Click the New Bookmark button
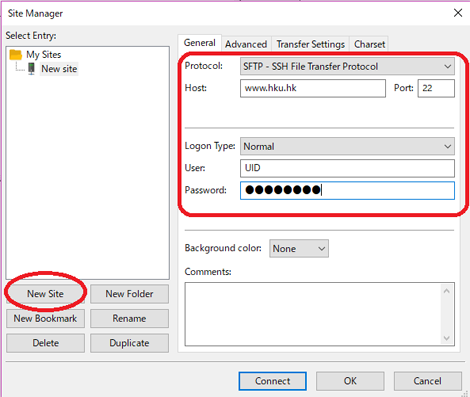 click(45, 318)
